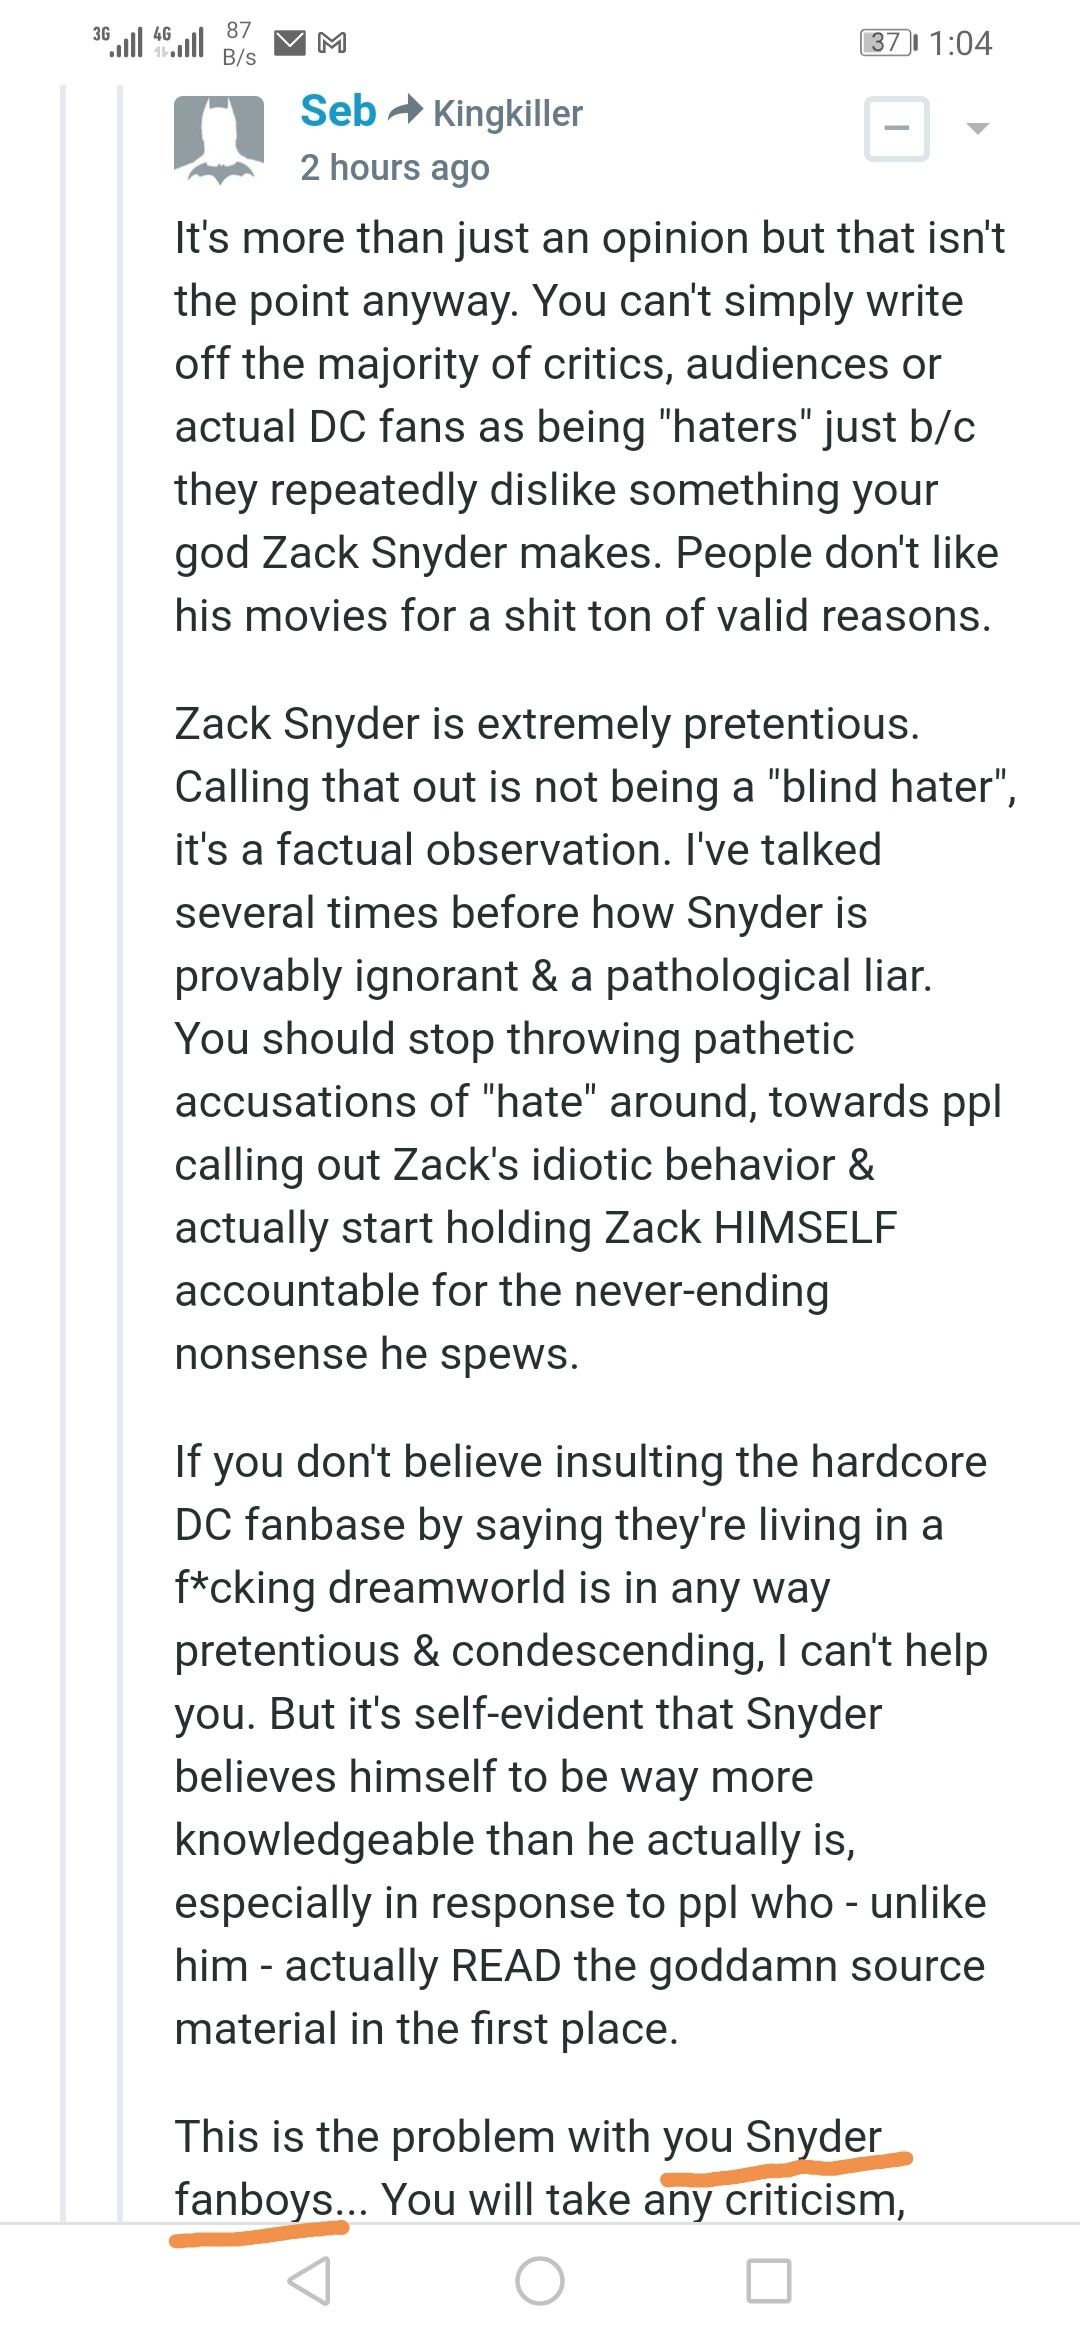Open Seb's Batman avatar
1080x2340 pixels.
coord(219,140)
